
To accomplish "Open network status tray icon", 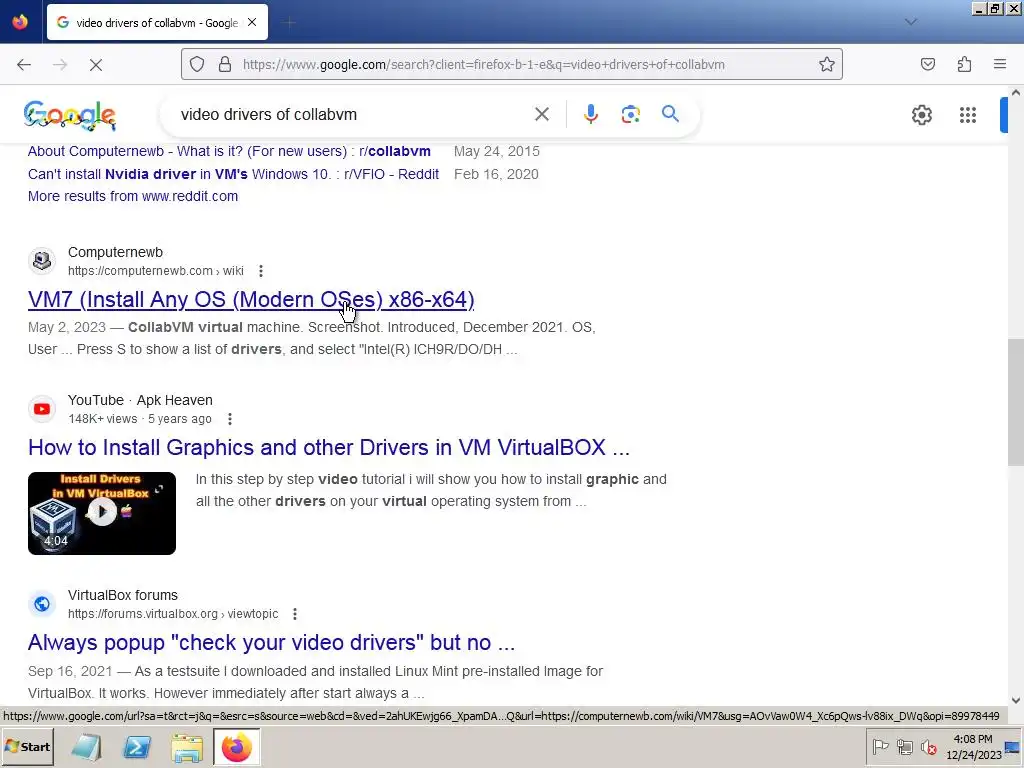I will coord(904,746).
